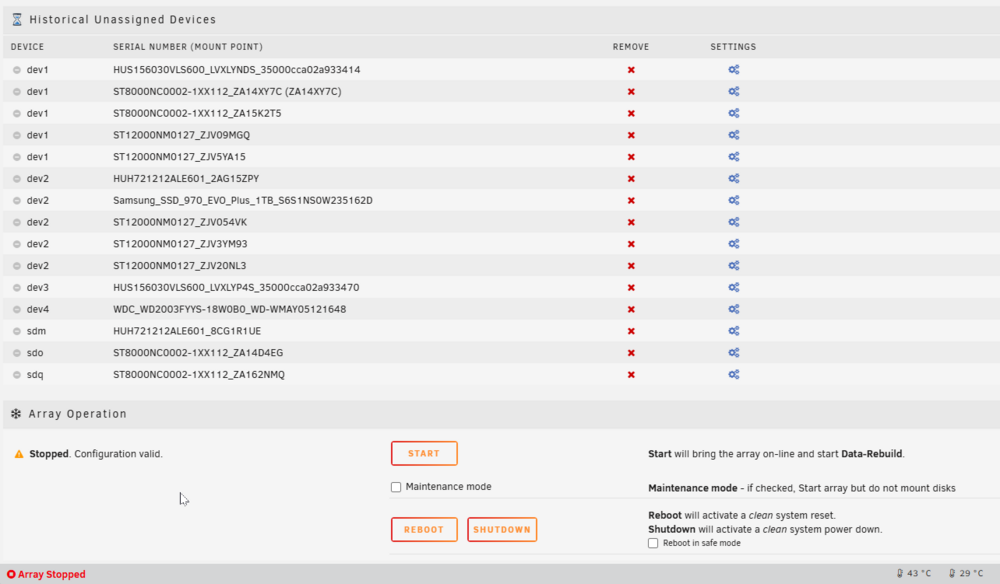The height and width of the screenshot is (584, 1000).
Task: Check Reboot in safe mode option
Action: point(653,543)
